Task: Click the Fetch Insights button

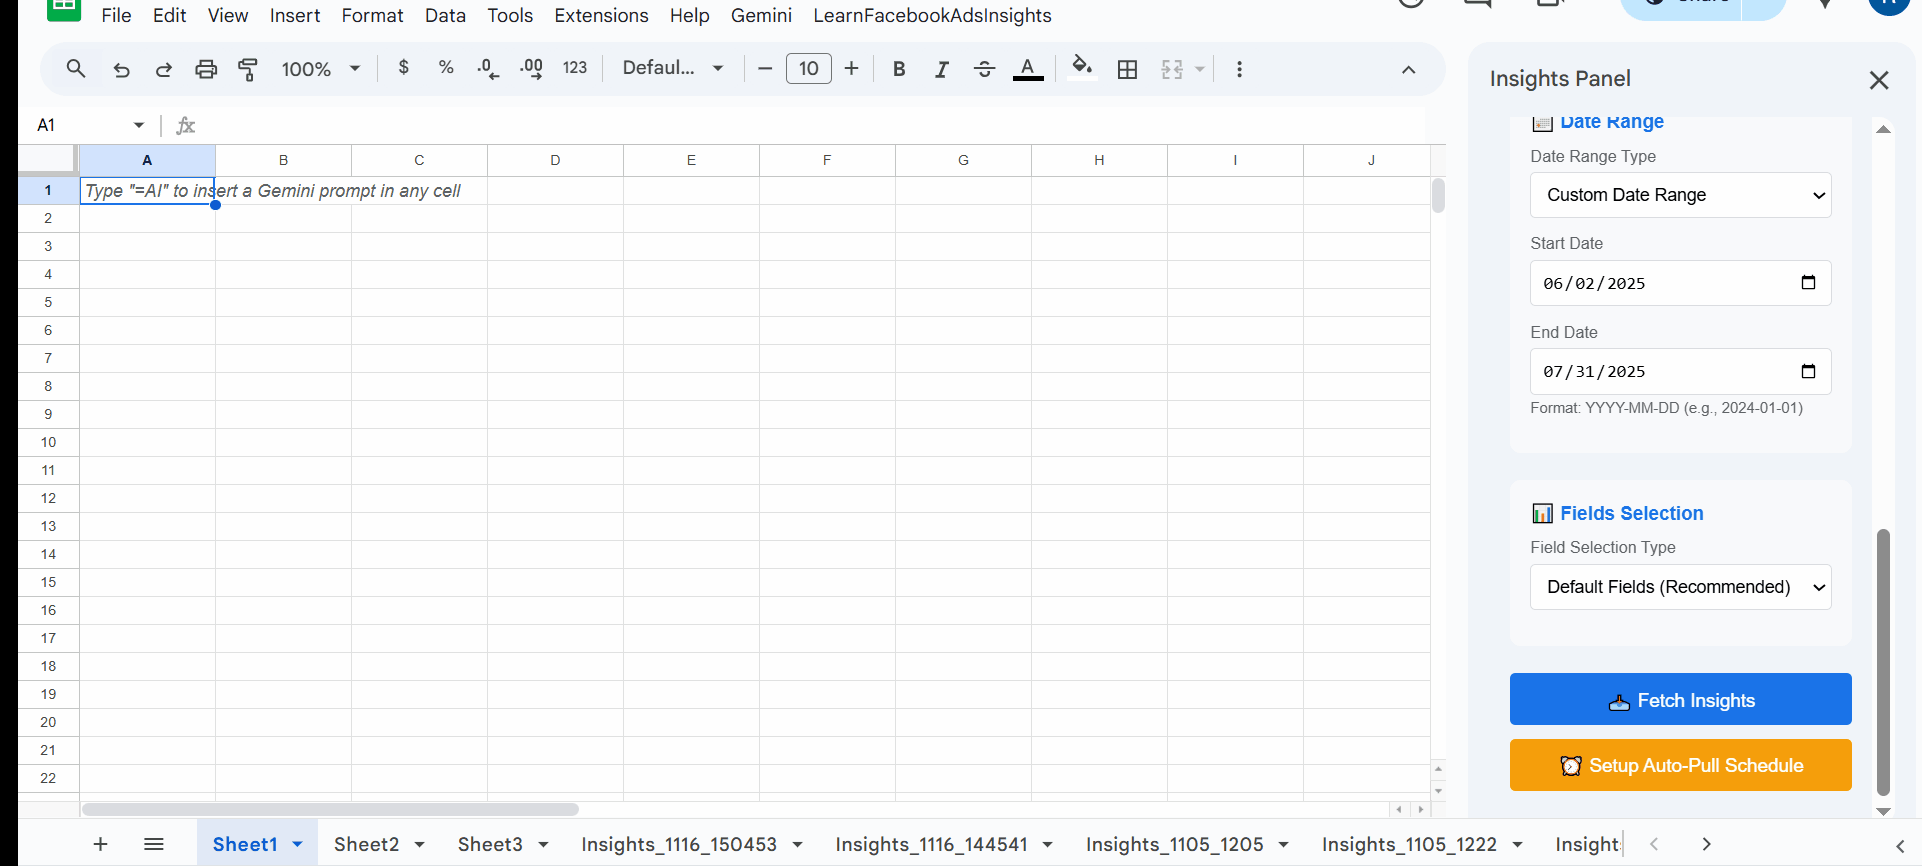Action: tap(1680, 700)
